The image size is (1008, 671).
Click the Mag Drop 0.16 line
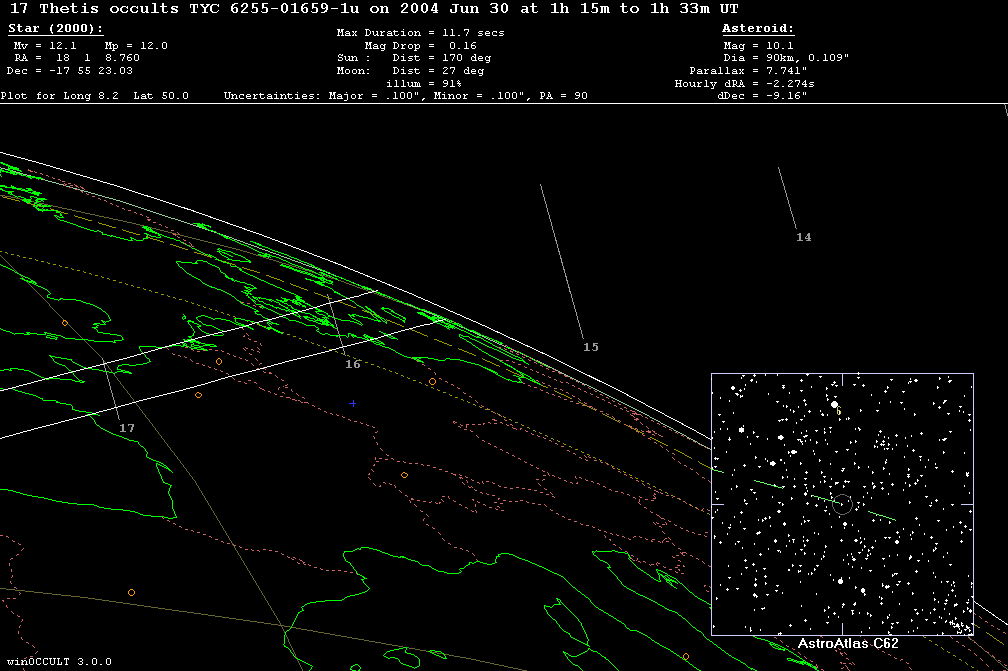420,46
